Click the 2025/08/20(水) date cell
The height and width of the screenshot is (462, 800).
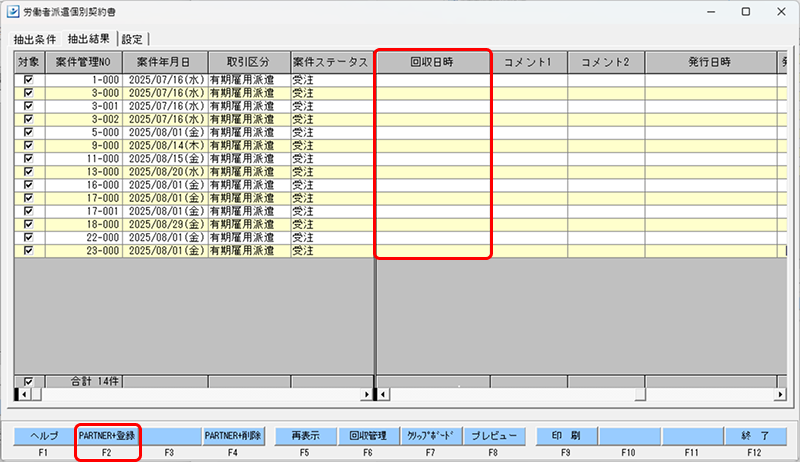[x=165, y=171]
